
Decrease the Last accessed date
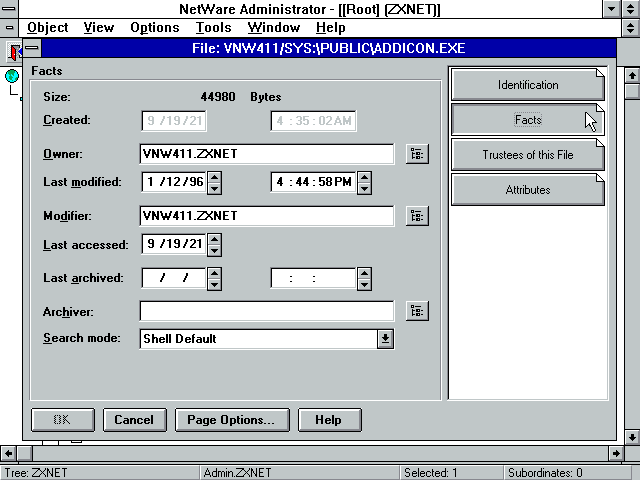(x=214, y=250)
